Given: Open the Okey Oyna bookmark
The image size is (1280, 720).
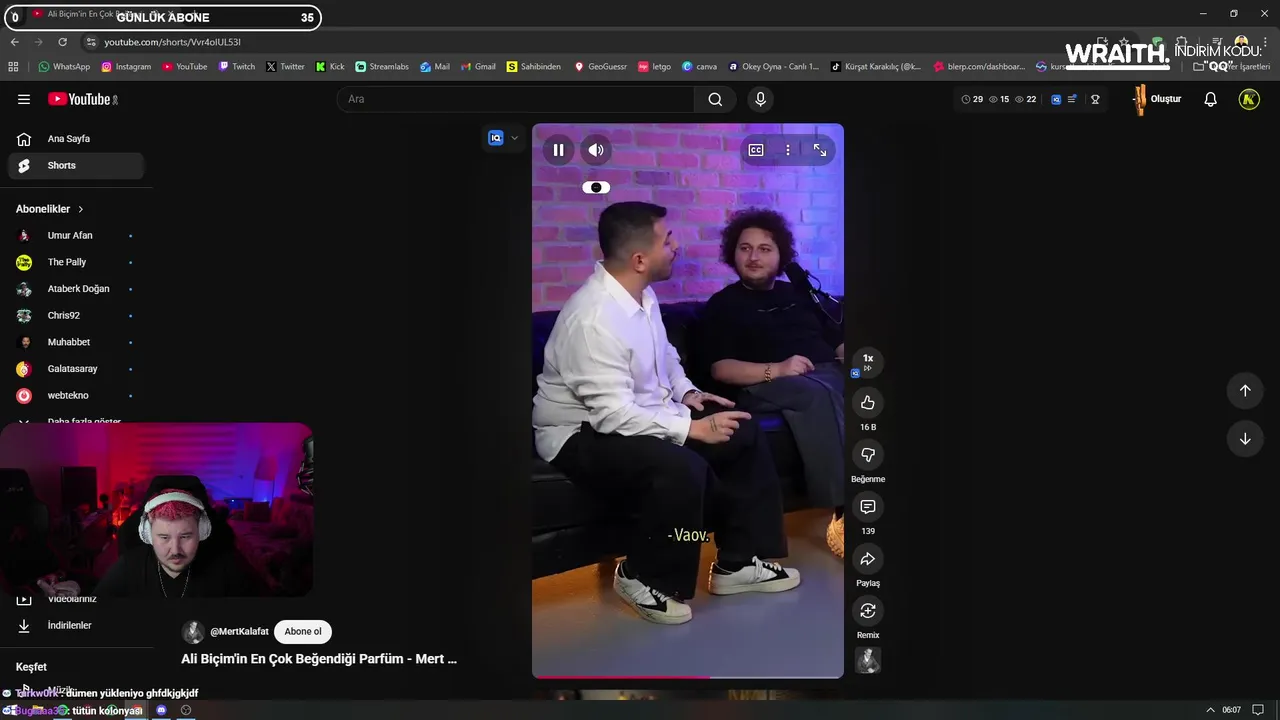Looking at the screenshot, I should (773, 67).
